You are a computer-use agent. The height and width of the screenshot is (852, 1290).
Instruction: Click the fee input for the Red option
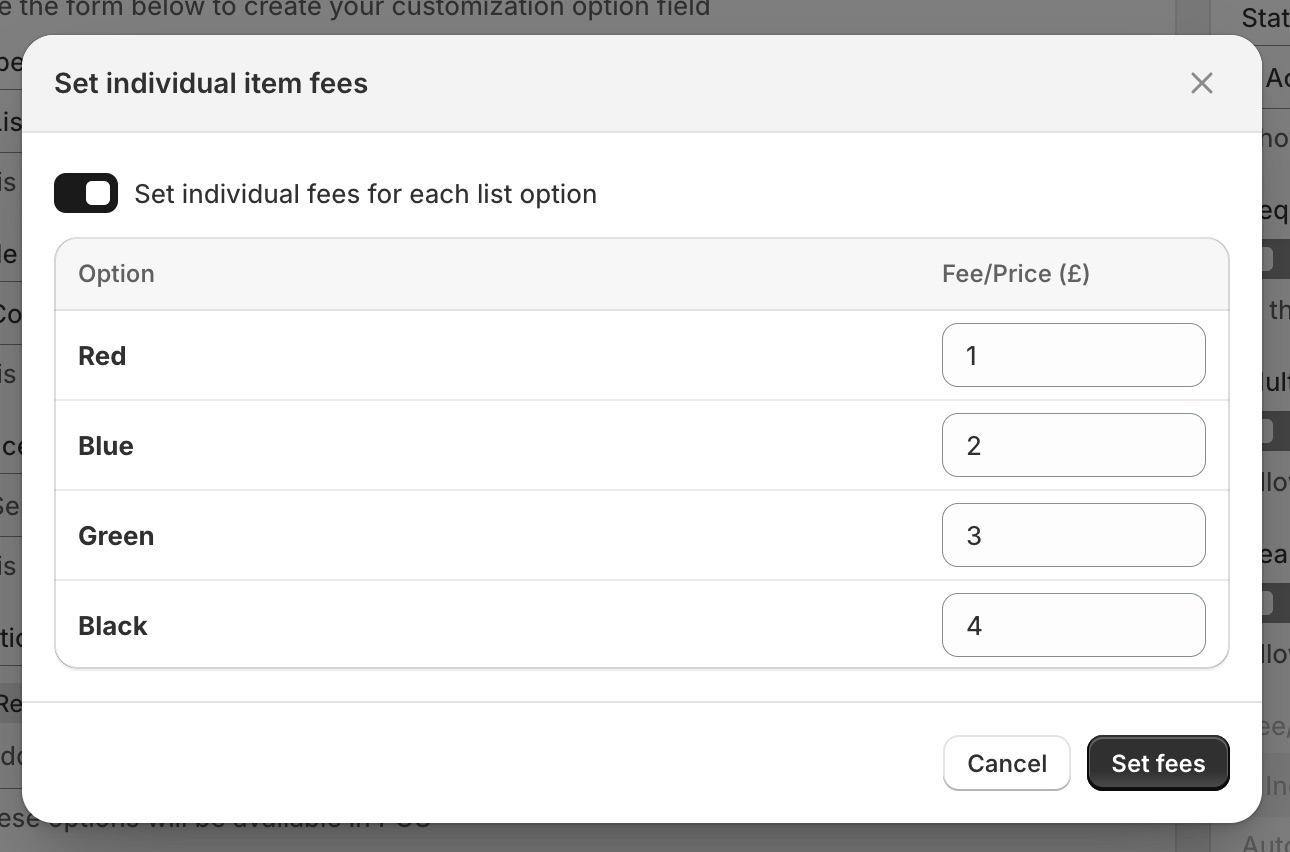coord(1073,355)
